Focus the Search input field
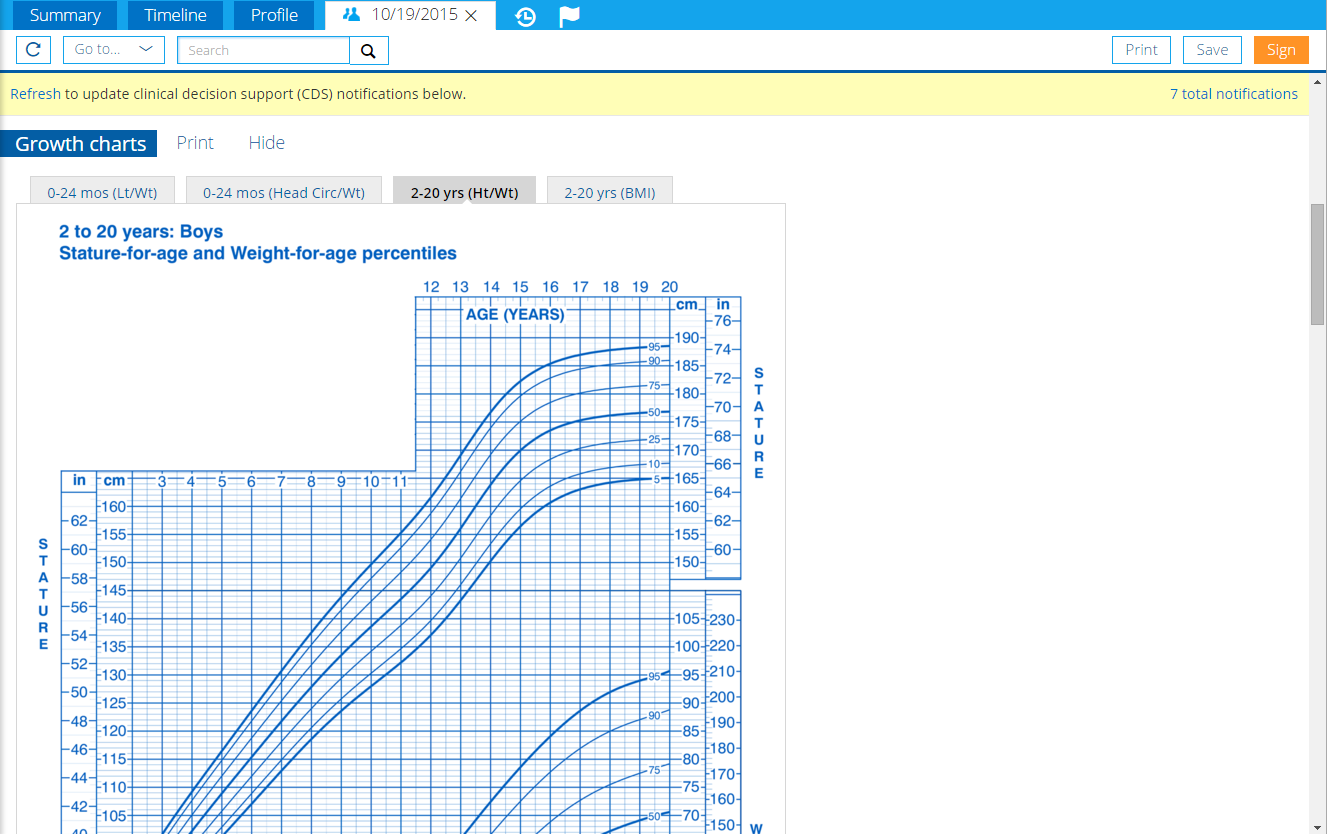This screenshot has width=1328, height=834. coord(264,51)
